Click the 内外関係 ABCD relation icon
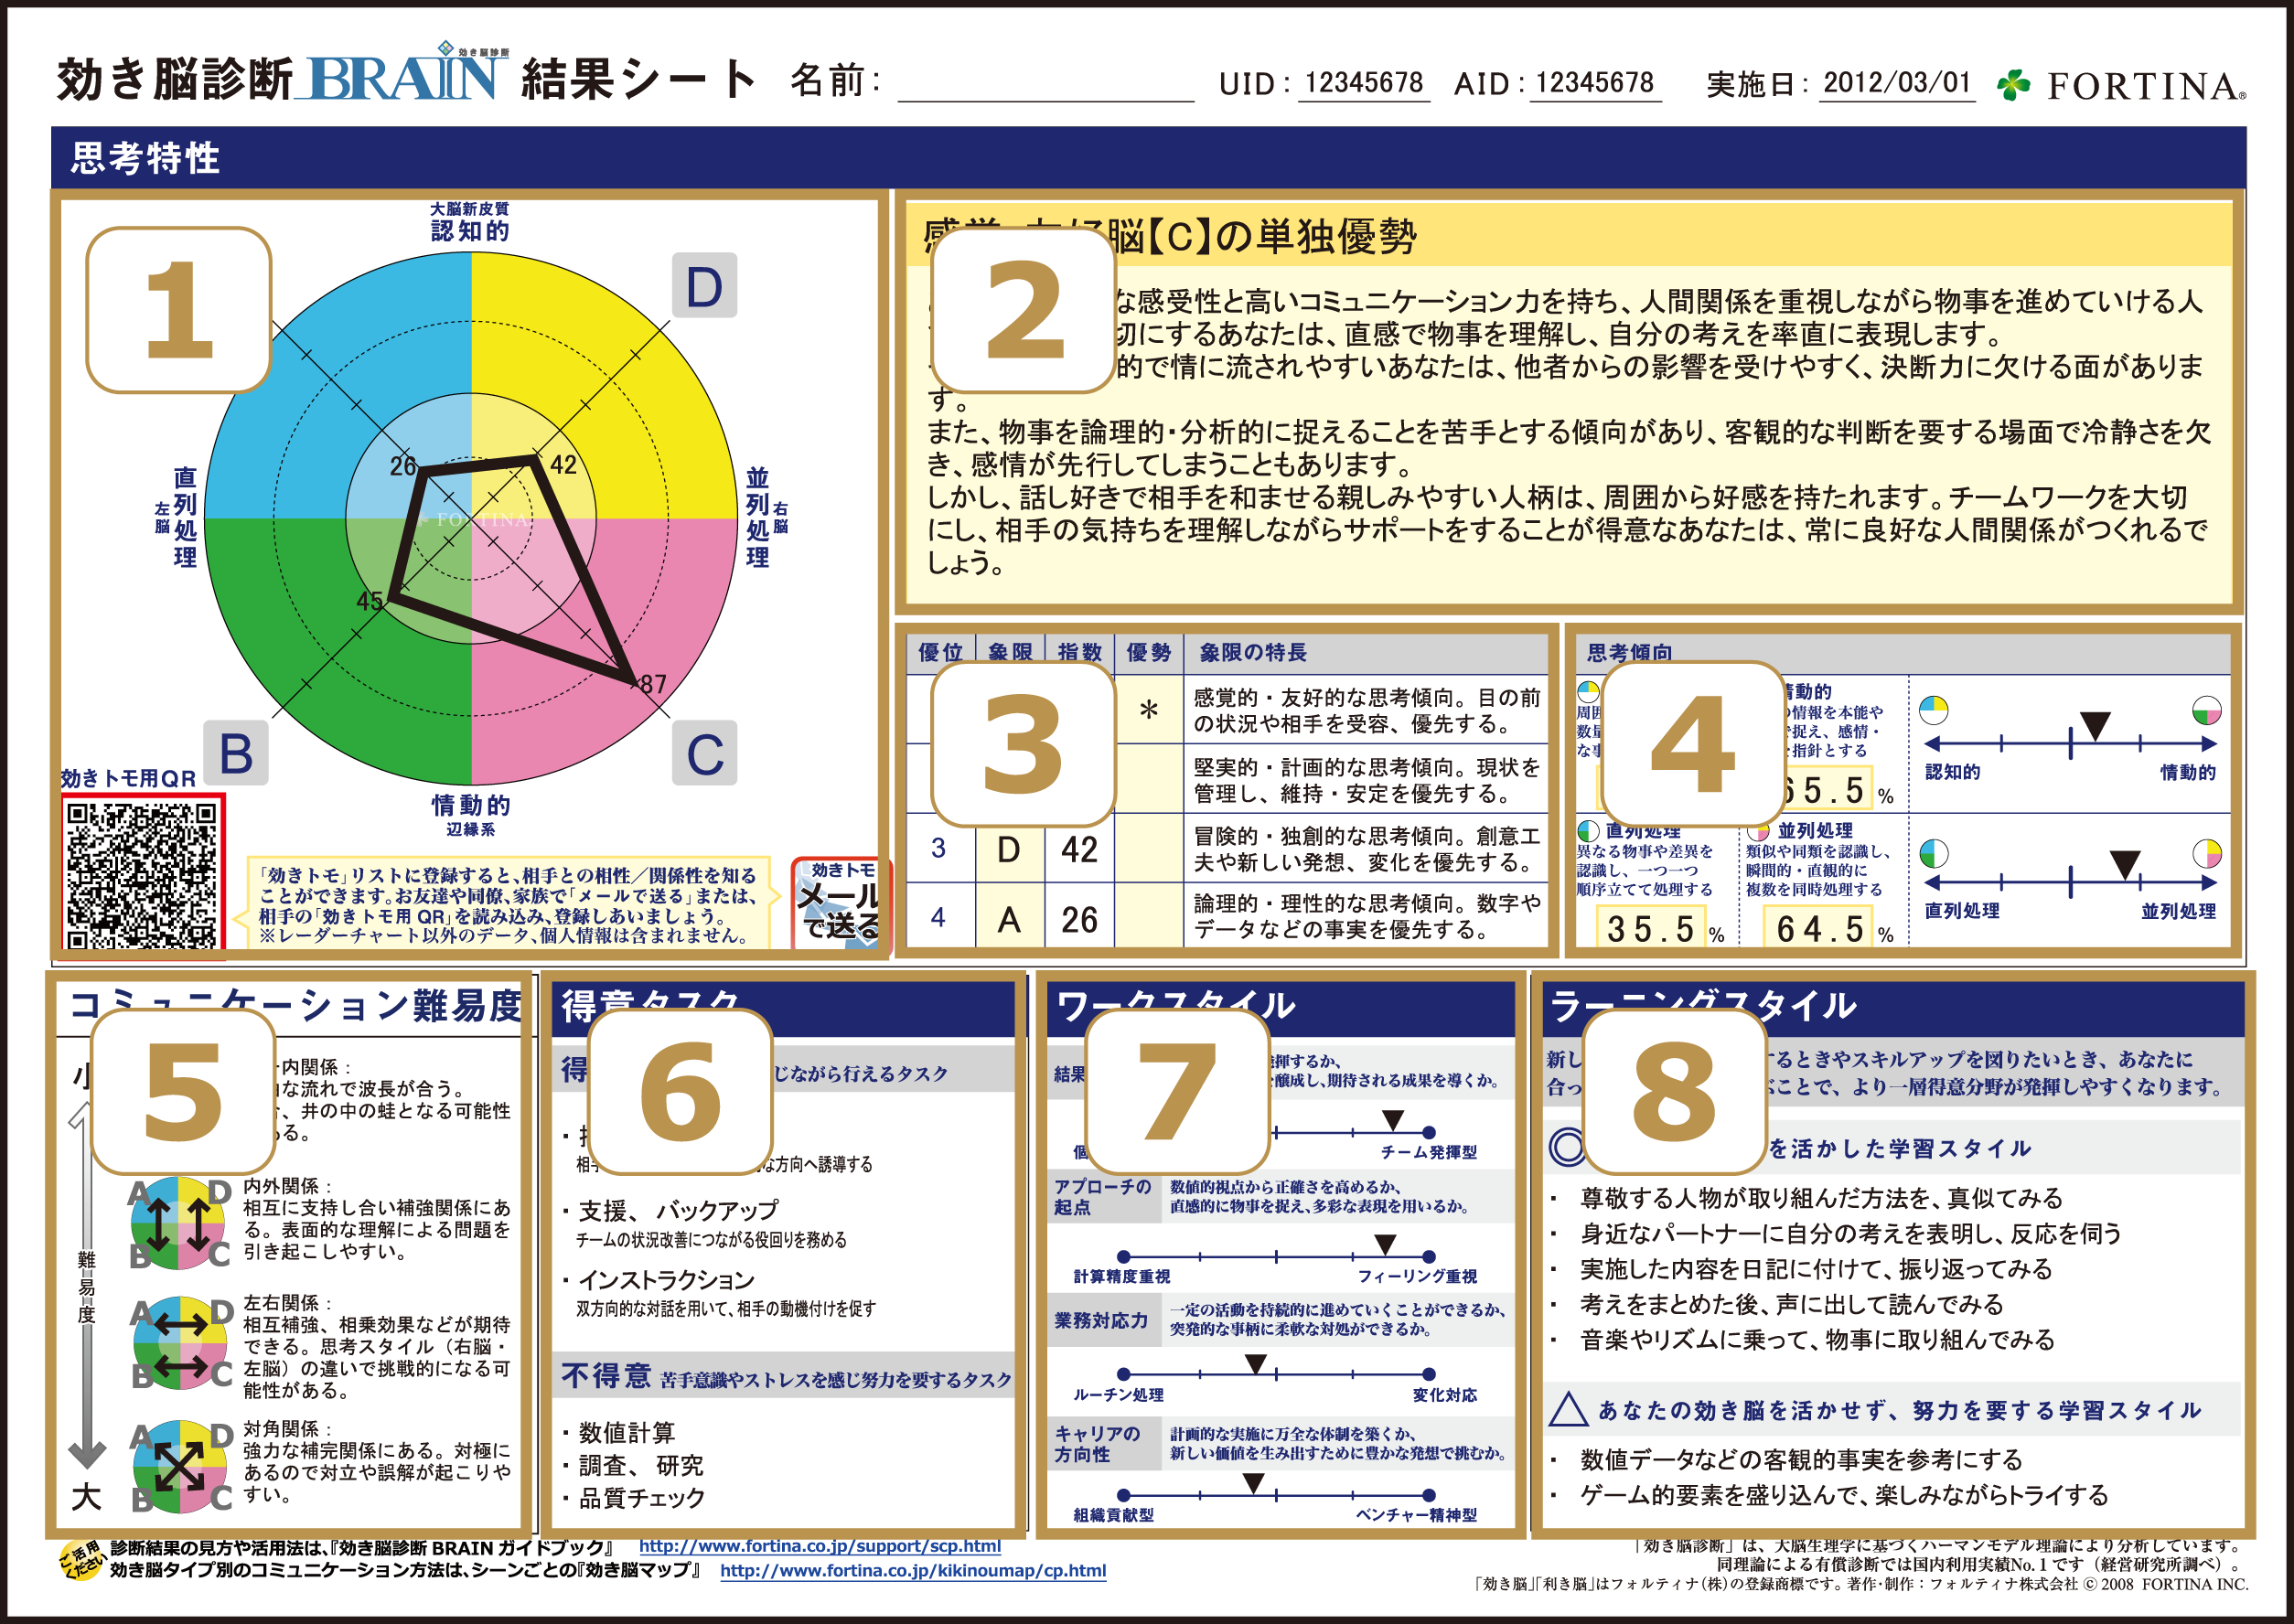The image size is (2294, 1624). [x=181, y=1223]
